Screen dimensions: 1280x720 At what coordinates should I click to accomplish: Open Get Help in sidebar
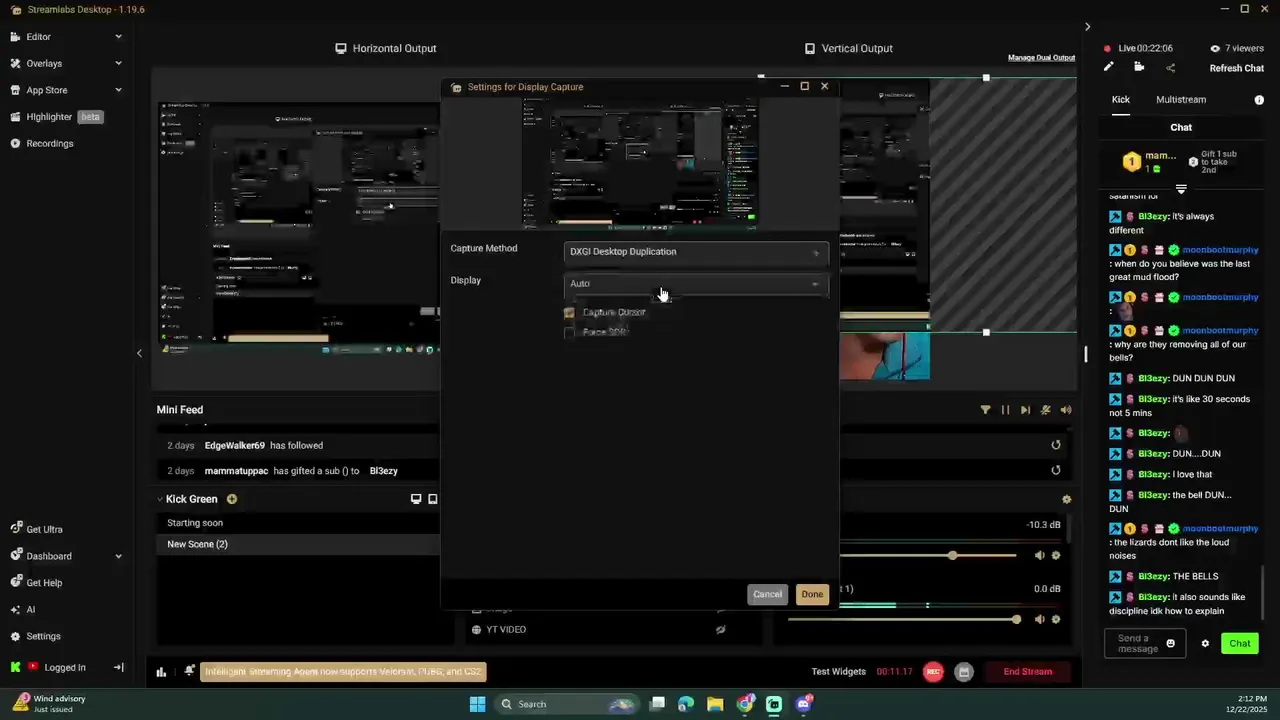click(36, 583)
